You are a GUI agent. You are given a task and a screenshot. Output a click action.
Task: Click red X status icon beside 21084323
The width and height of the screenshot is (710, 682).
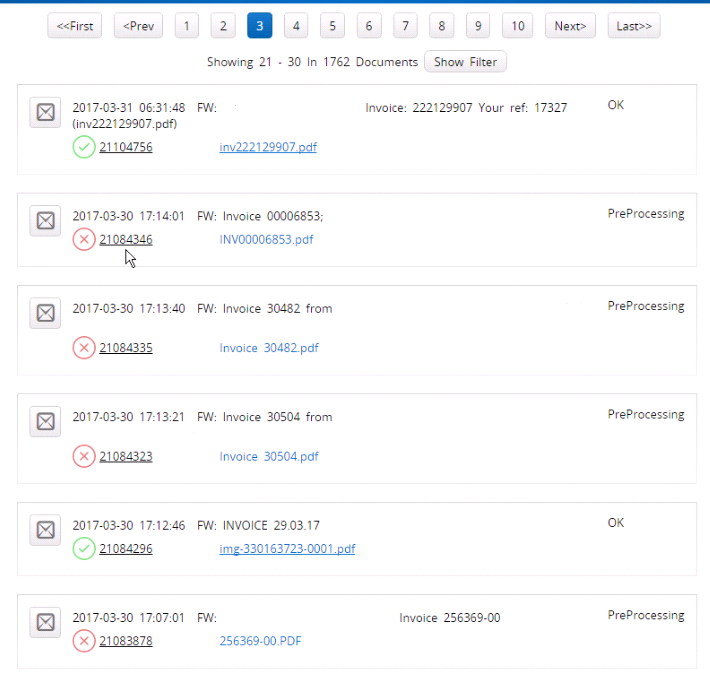coord(84,456)
